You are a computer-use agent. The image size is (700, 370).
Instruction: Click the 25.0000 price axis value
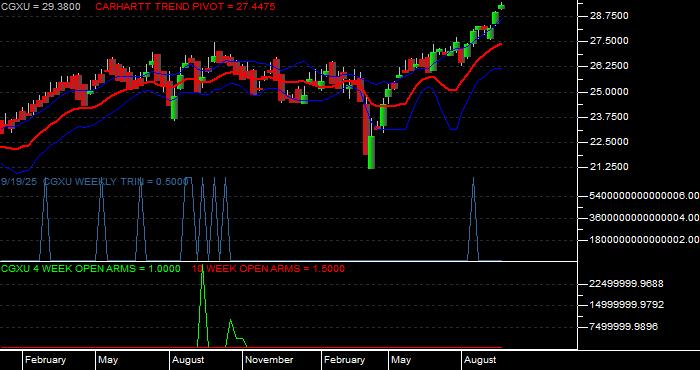608,92
